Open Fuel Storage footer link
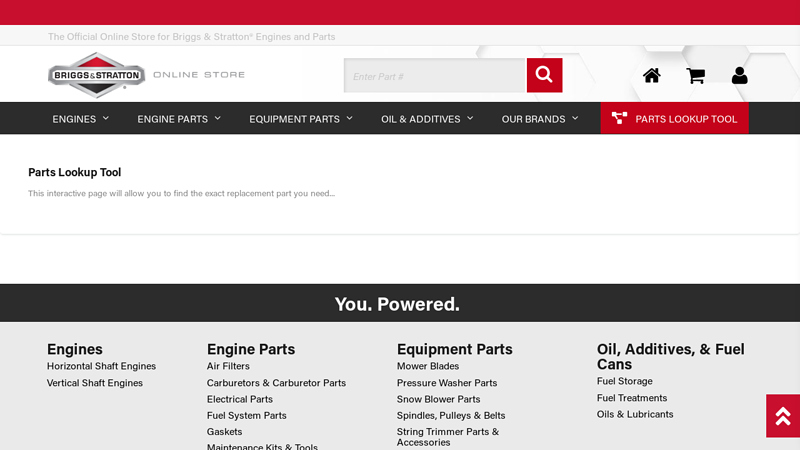 point(624,381)
